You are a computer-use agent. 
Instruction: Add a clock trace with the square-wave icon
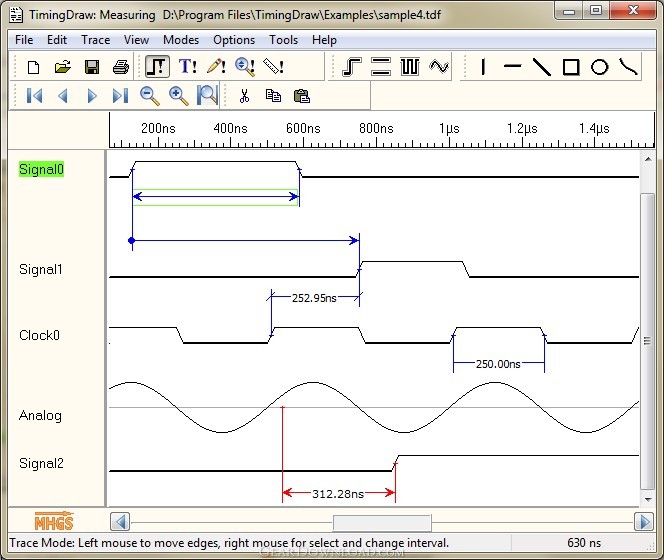click(410, 67)
